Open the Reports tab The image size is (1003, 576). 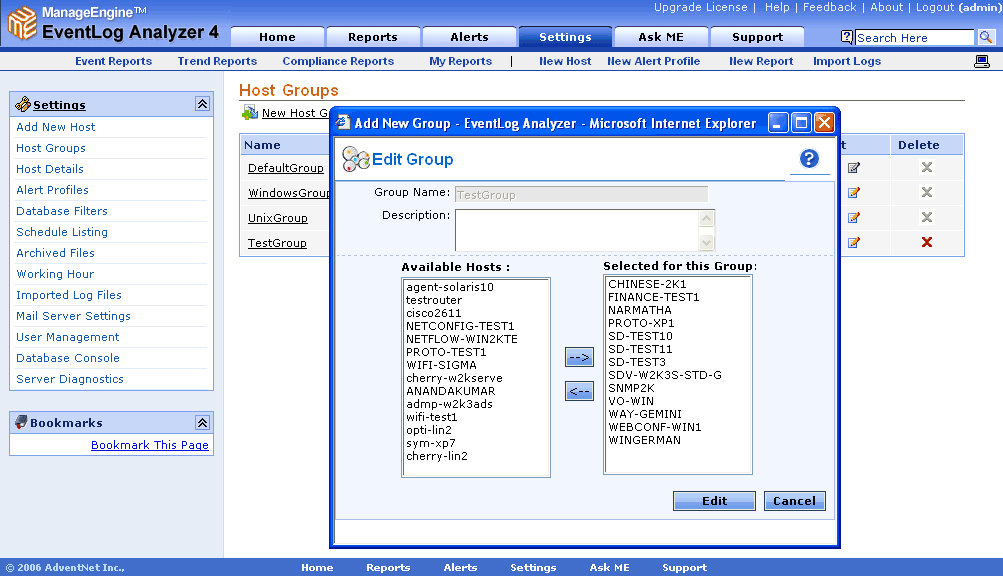pyautogui.click(x=373, y=37)
